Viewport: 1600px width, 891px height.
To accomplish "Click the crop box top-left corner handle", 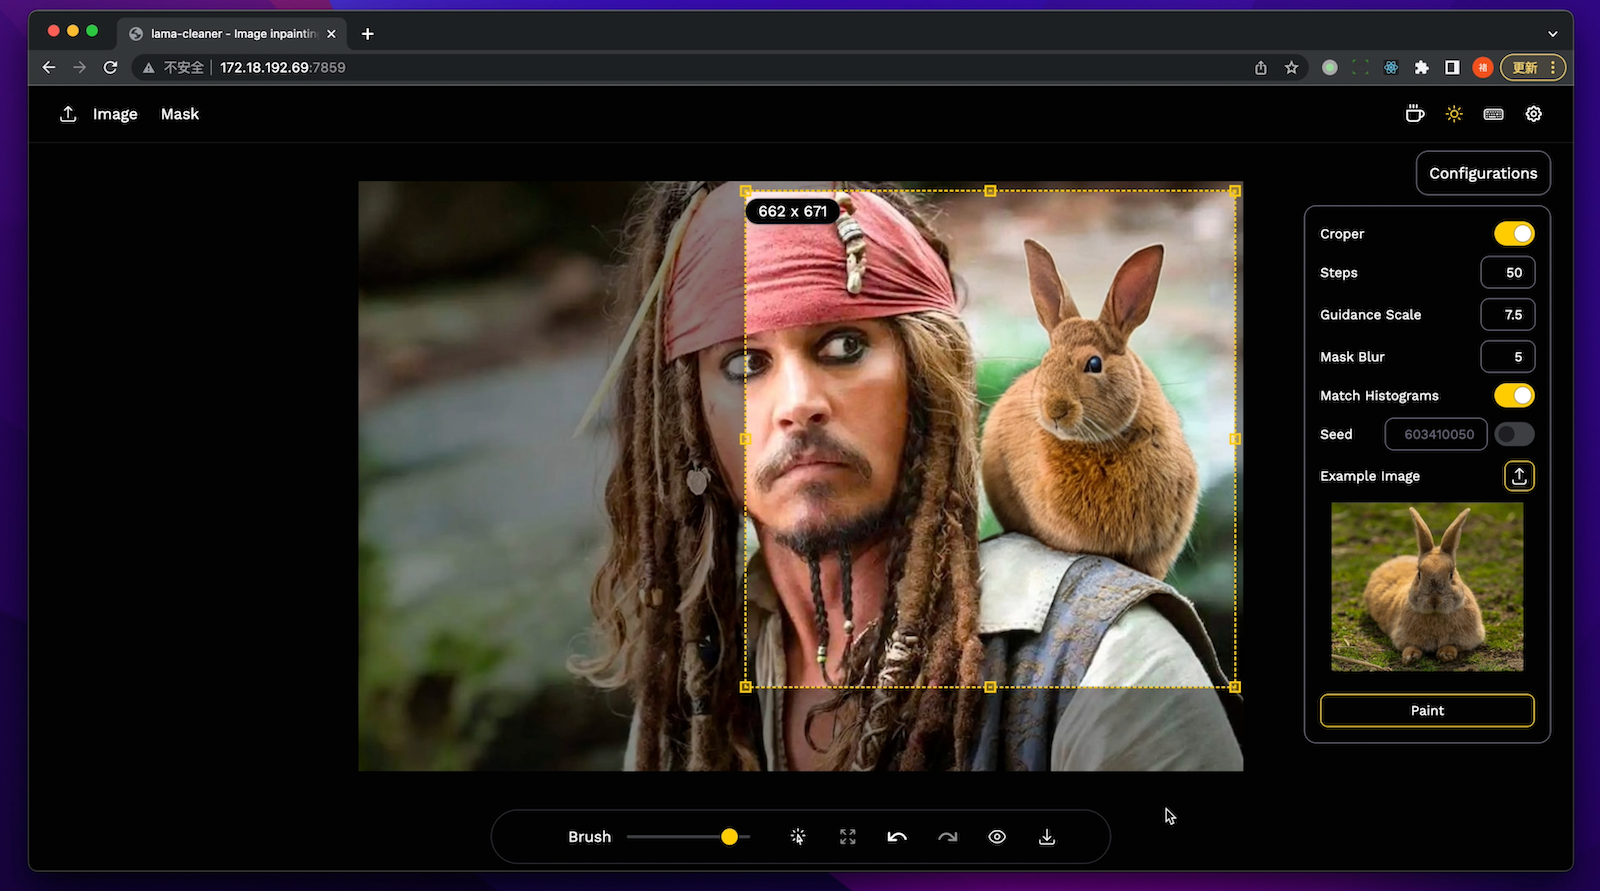I will tap(745, 191).
